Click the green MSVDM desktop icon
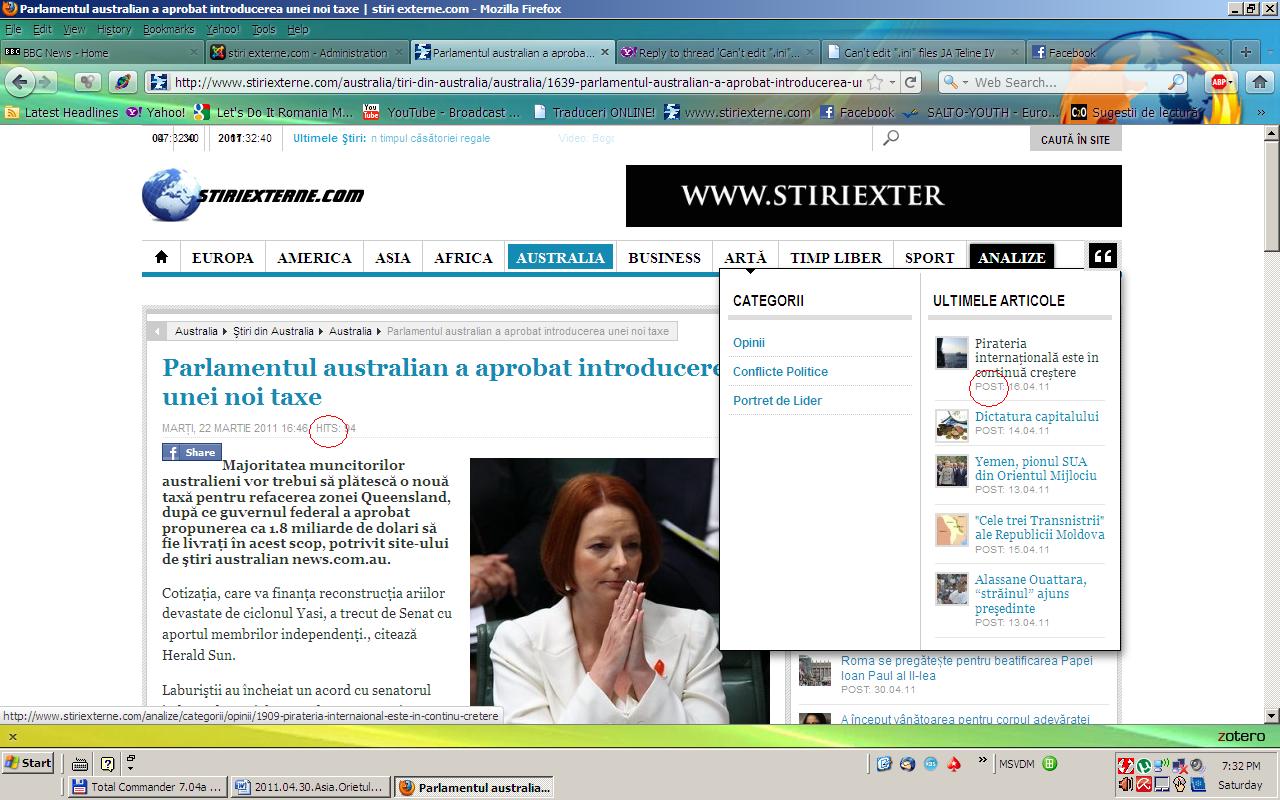This screenshot has width=1280, height=800. 1050,764
